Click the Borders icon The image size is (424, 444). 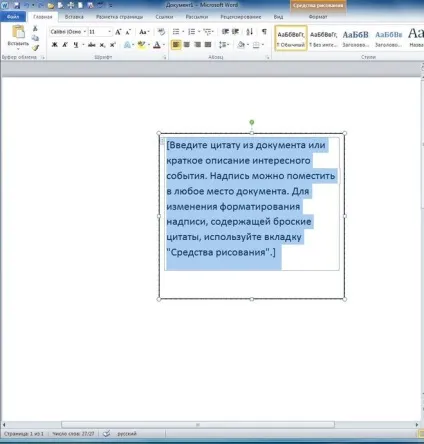point(256,45)
